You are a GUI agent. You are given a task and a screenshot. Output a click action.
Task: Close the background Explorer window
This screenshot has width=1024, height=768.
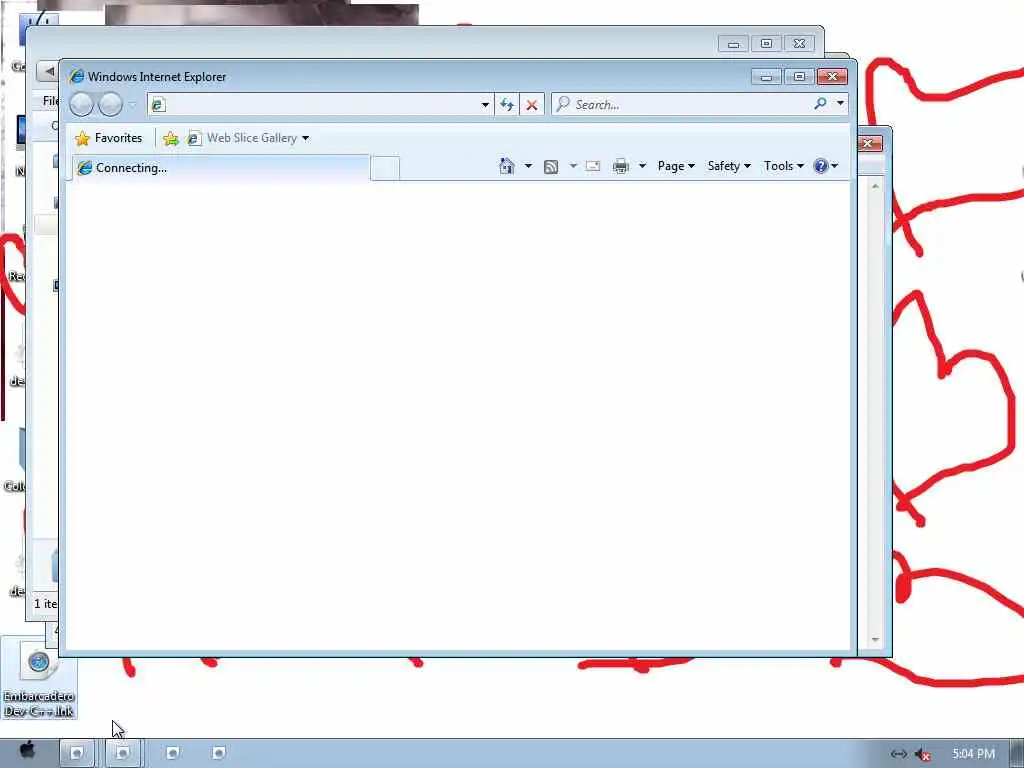click(x=799, y=44)
